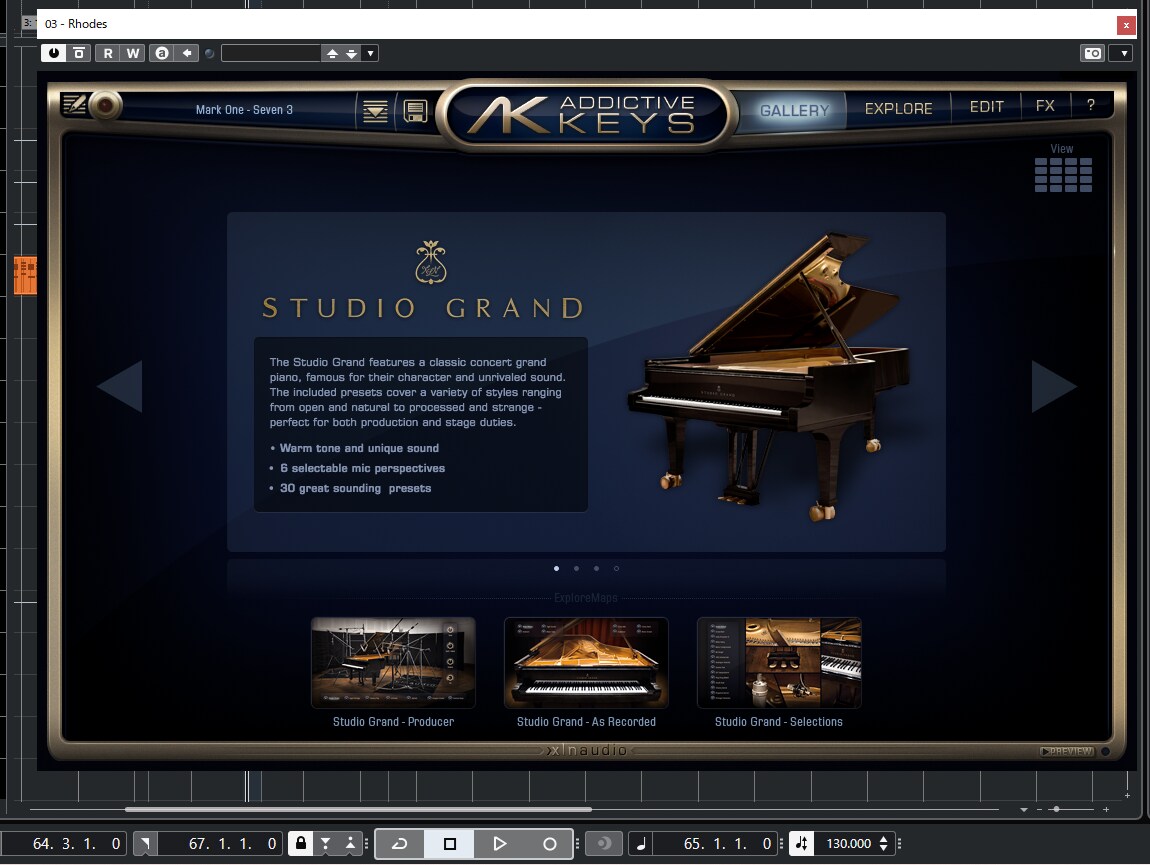Image resolution: width=1150 pixels, height=865 pixels.
Task: Open the plug-in functions dropdown menu
Action: point(1124,53)
